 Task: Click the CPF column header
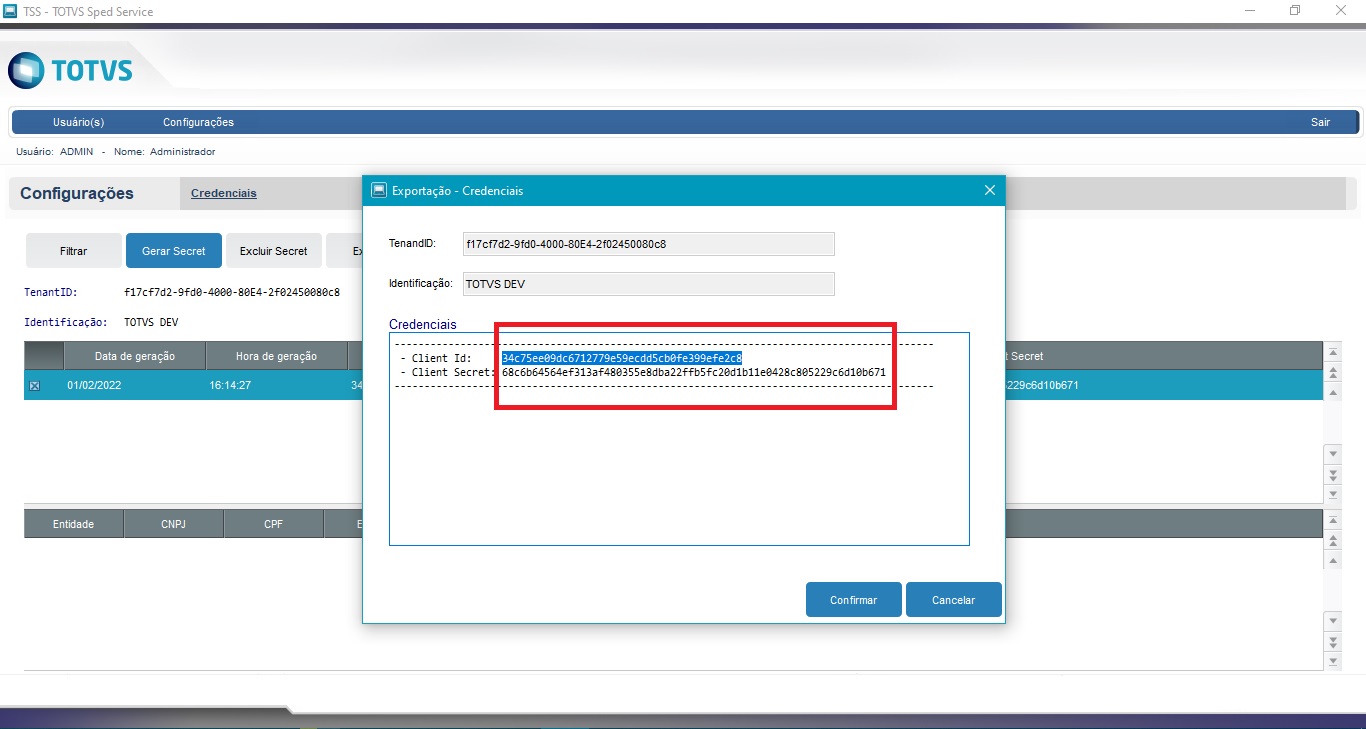274,524
